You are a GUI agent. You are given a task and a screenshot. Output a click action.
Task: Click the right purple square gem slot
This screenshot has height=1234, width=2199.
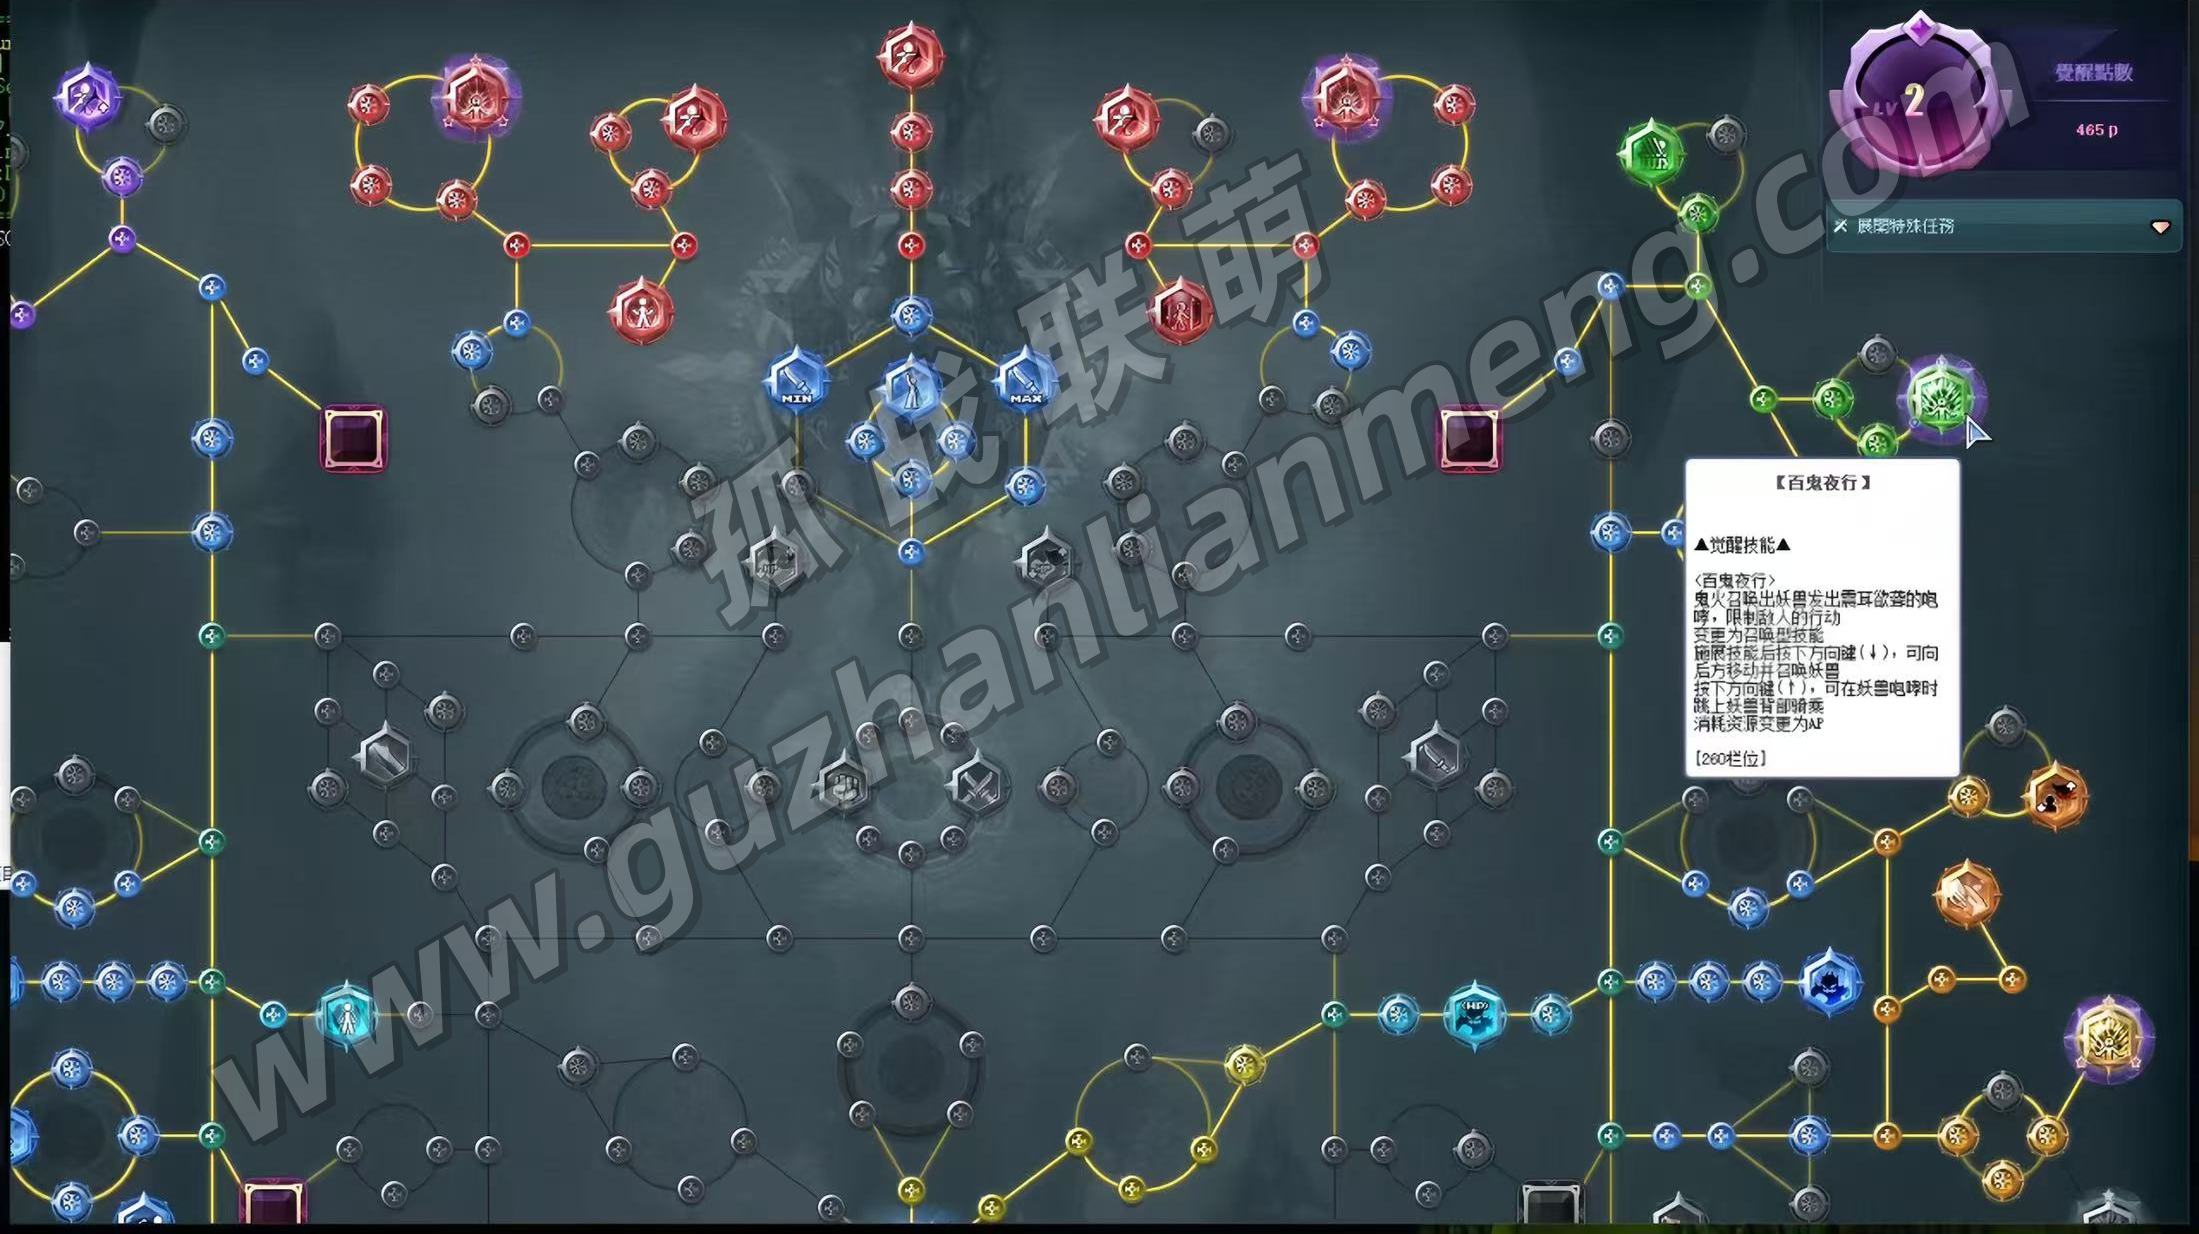click(1469, 438)
